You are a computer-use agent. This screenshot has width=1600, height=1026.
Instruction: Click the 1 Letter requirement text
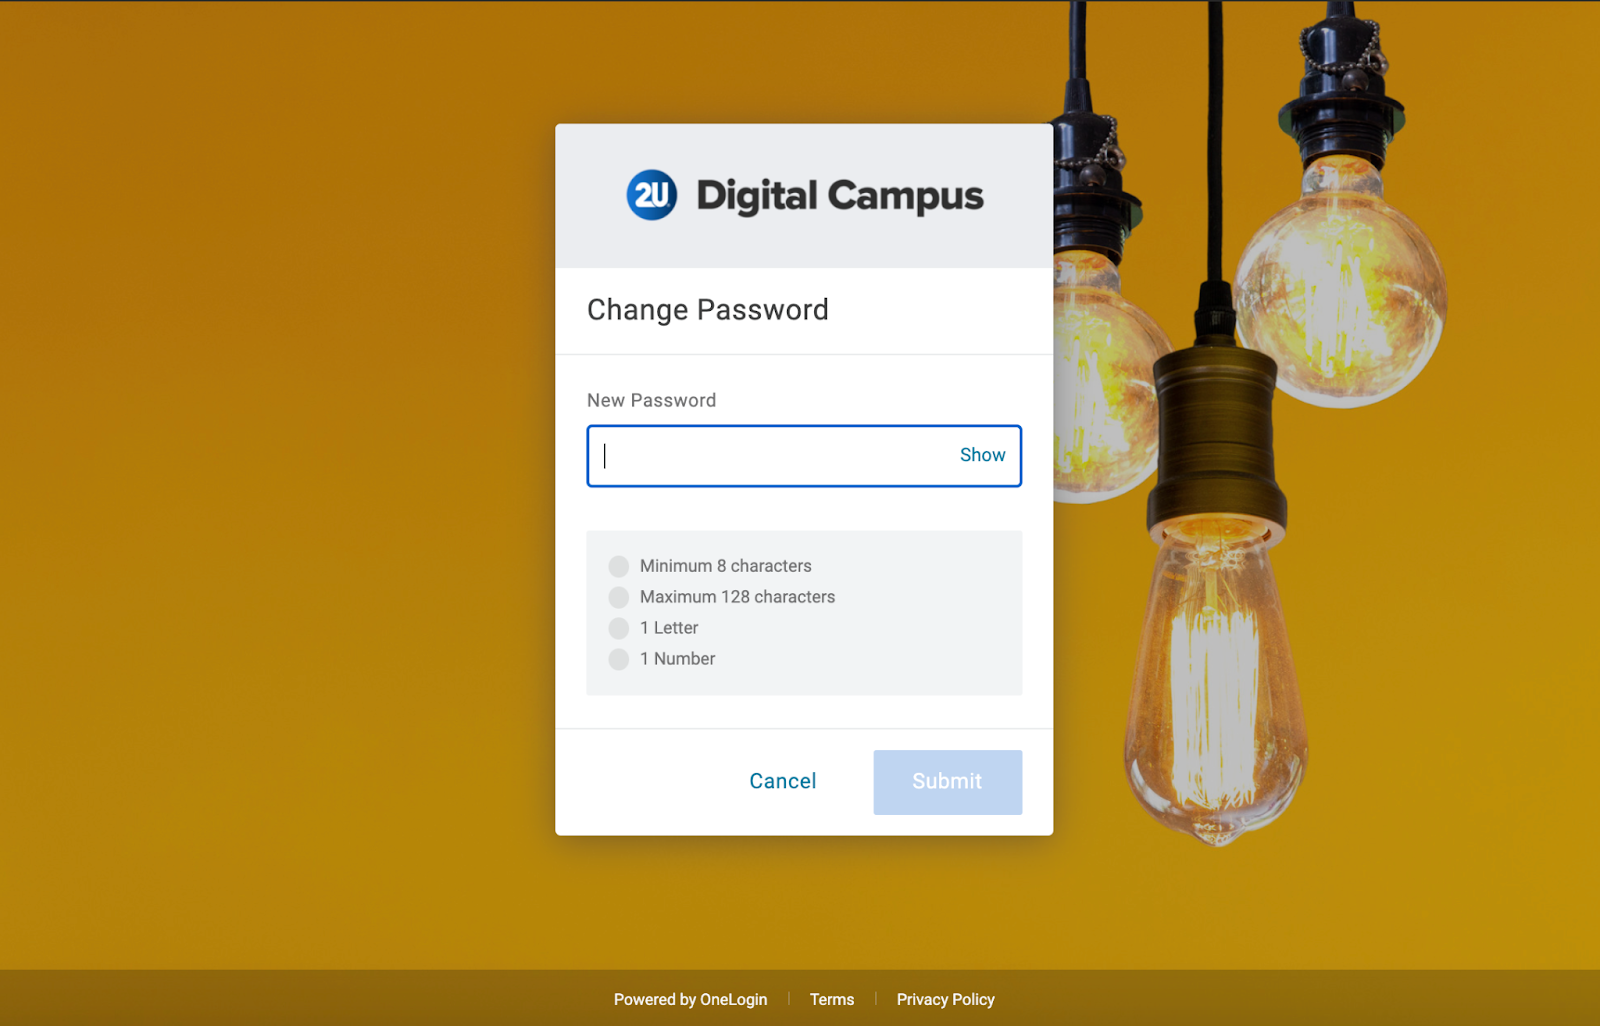coord(669,628)
